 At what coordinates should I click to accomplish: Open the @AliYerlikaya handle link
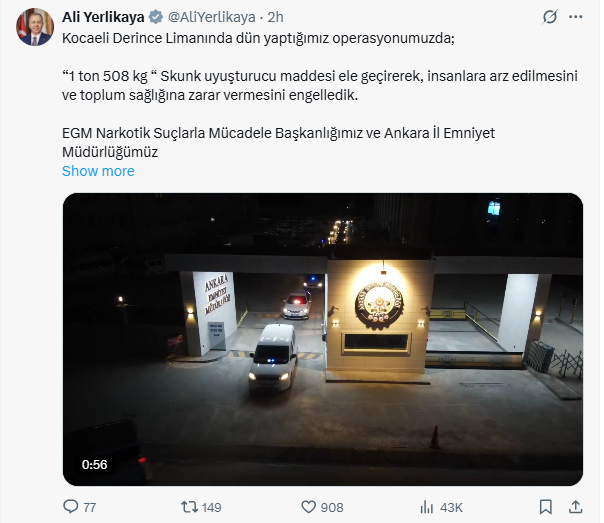pos(211,17)
